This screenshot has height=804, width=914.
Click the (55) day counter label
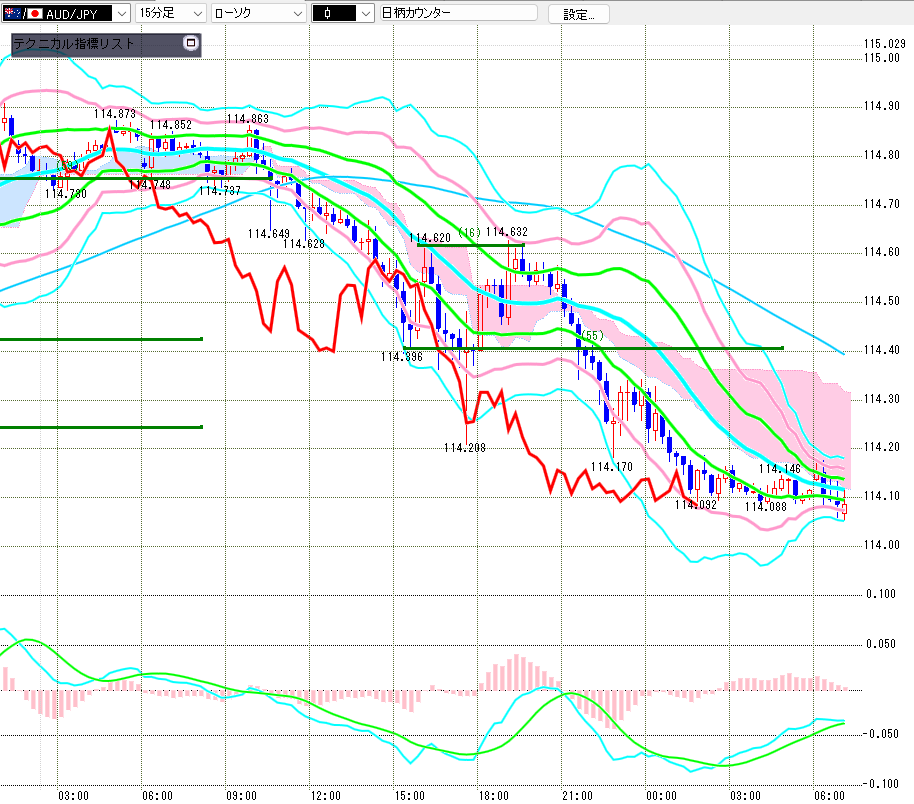(592, 335)
